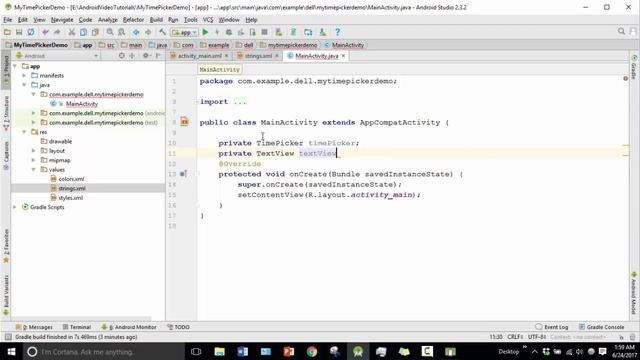Viewport: 640px width, 360px height.
Task: Click the Cortana search box
Action: [104, 351]
